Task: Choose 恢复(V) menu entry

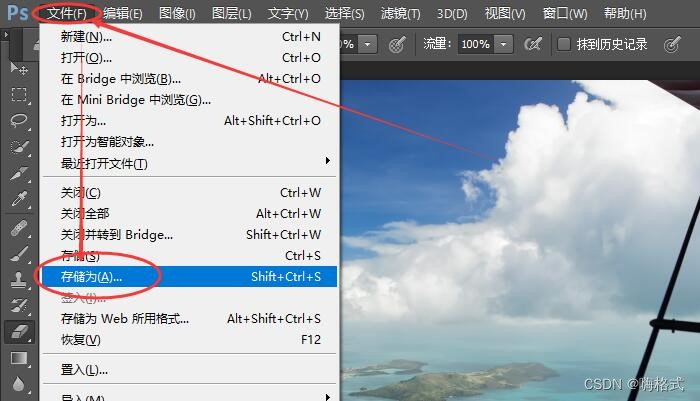Action: click(x=190, y=339)
